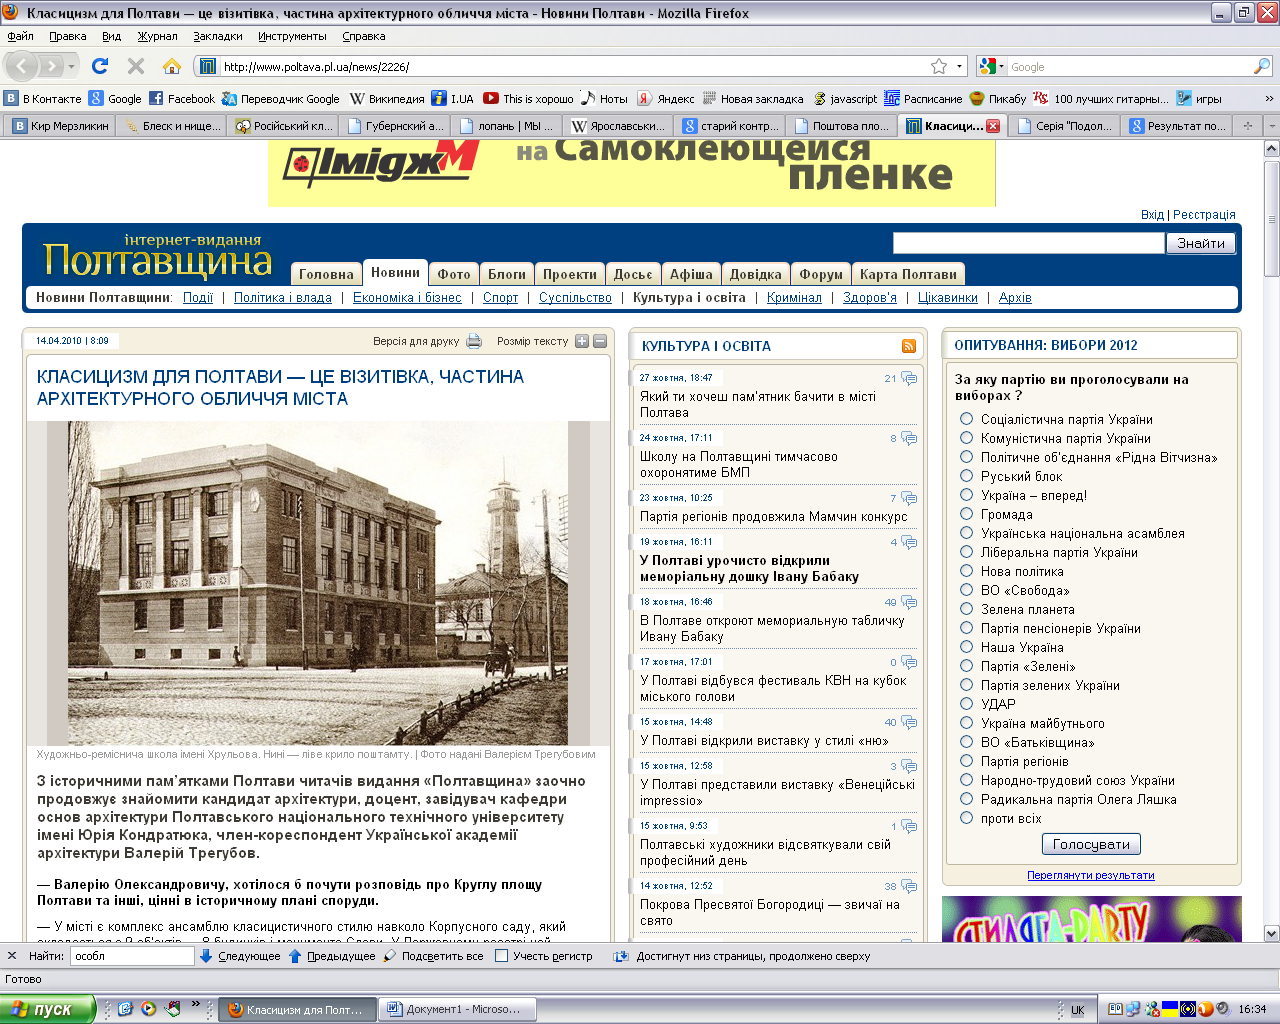
Task: Open the list-all-tabs dropdown arrow
Action: [x=1271, y=126]
